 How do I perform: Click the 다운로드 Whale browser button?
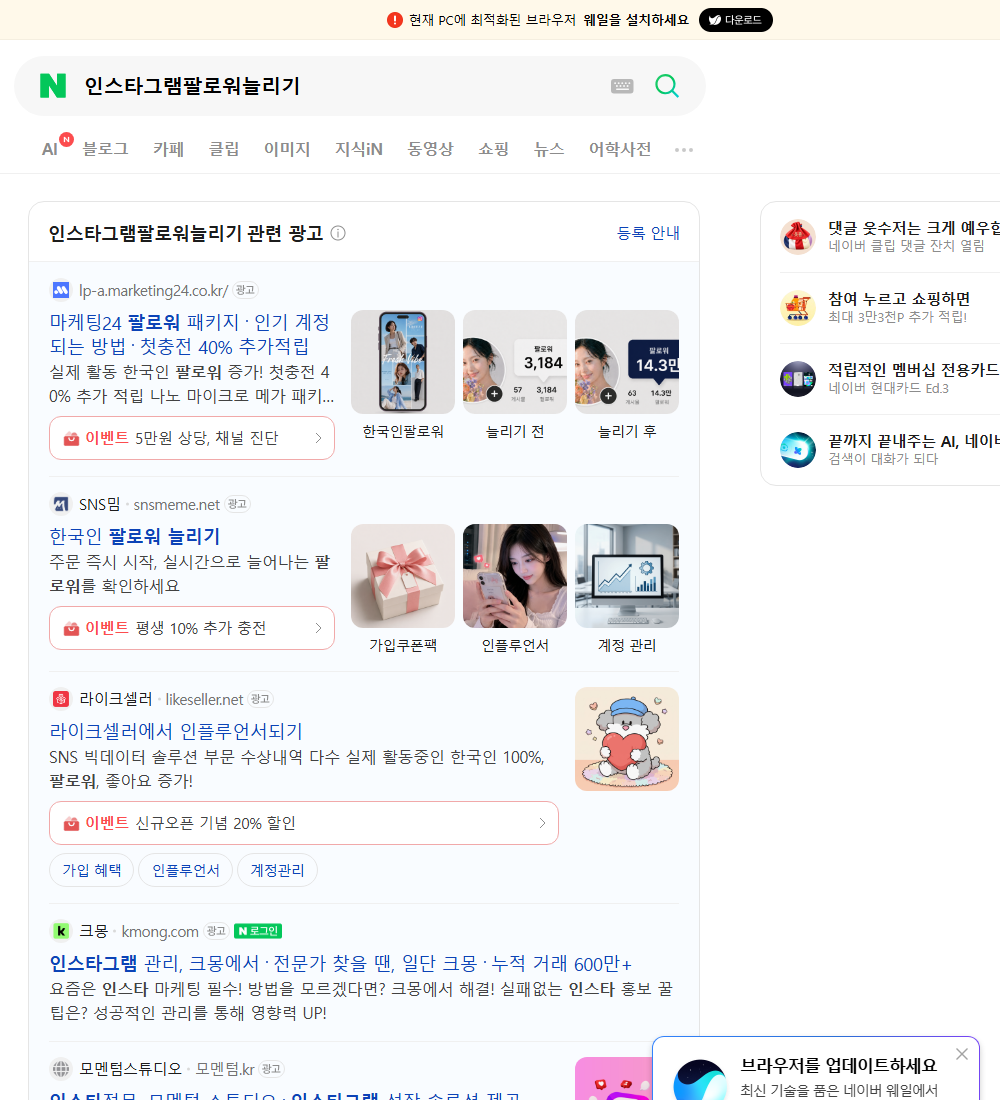735,20
